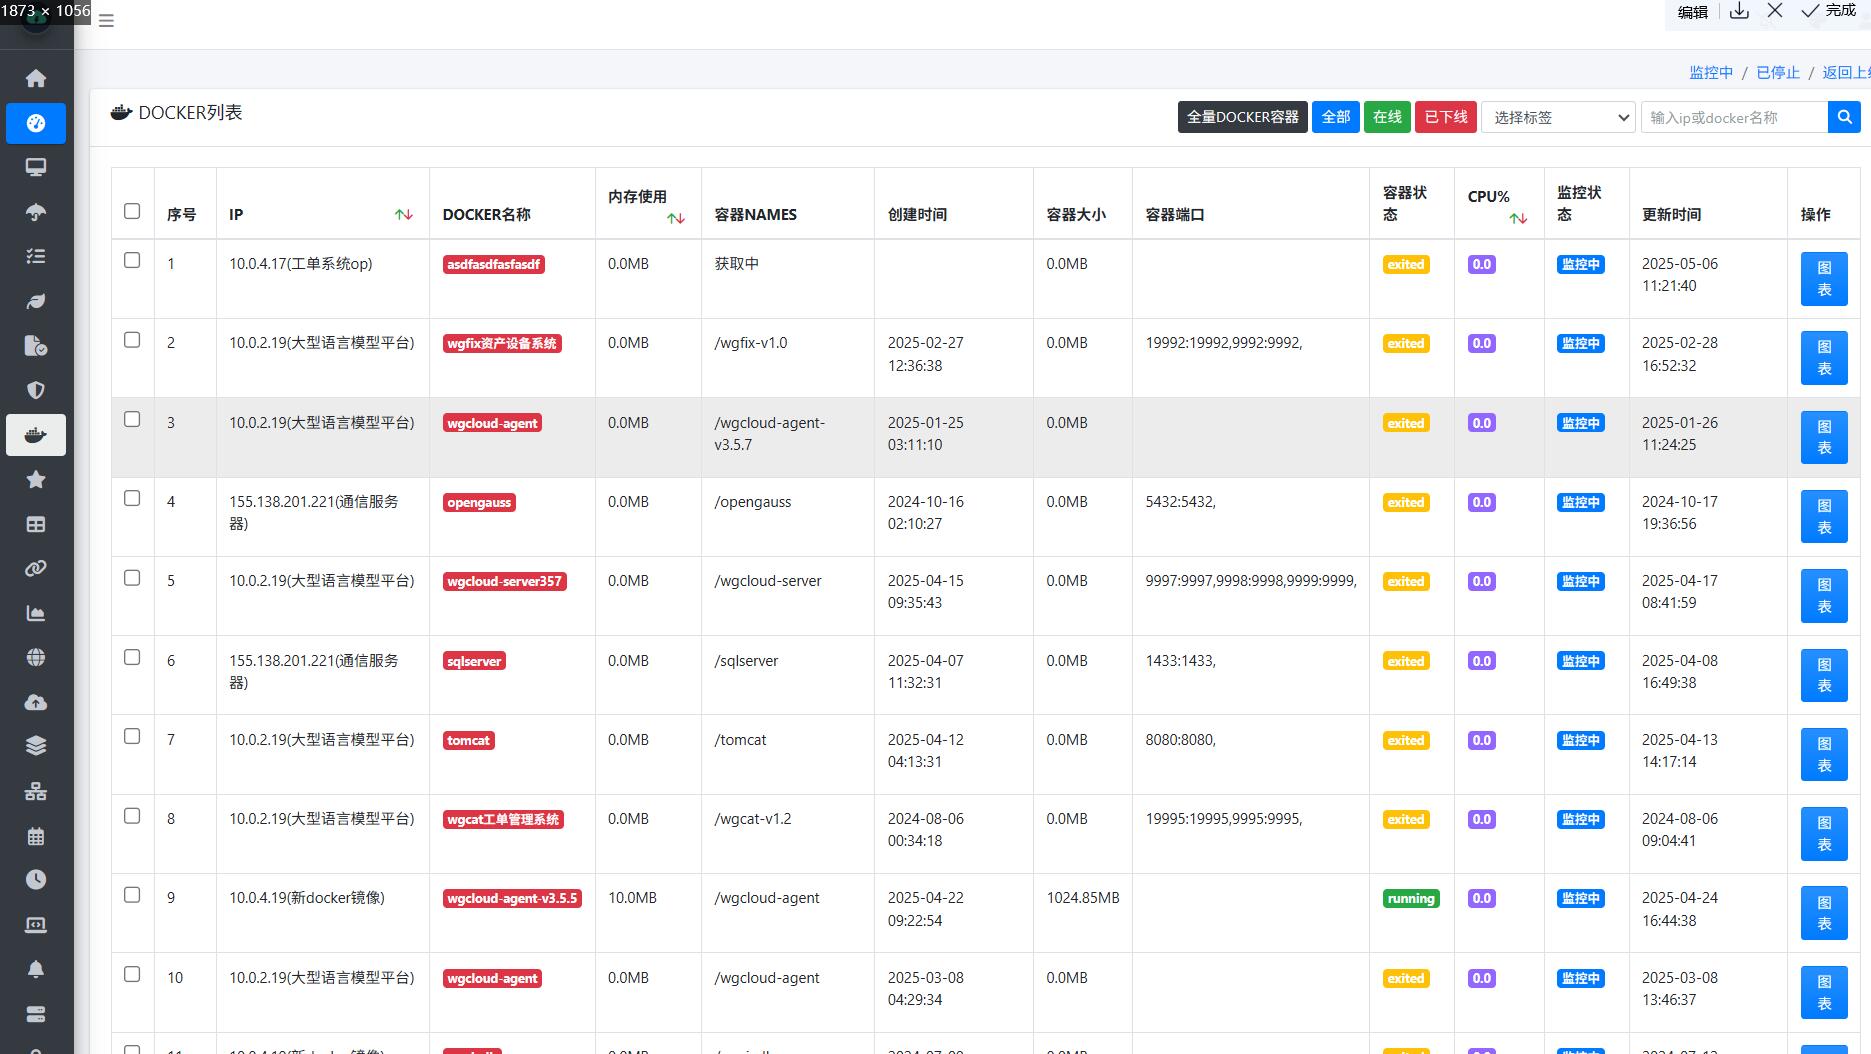Open the globe monitoring icon in the sidebar
The width and height of the screenshot is (1871, 1054).
36,657
